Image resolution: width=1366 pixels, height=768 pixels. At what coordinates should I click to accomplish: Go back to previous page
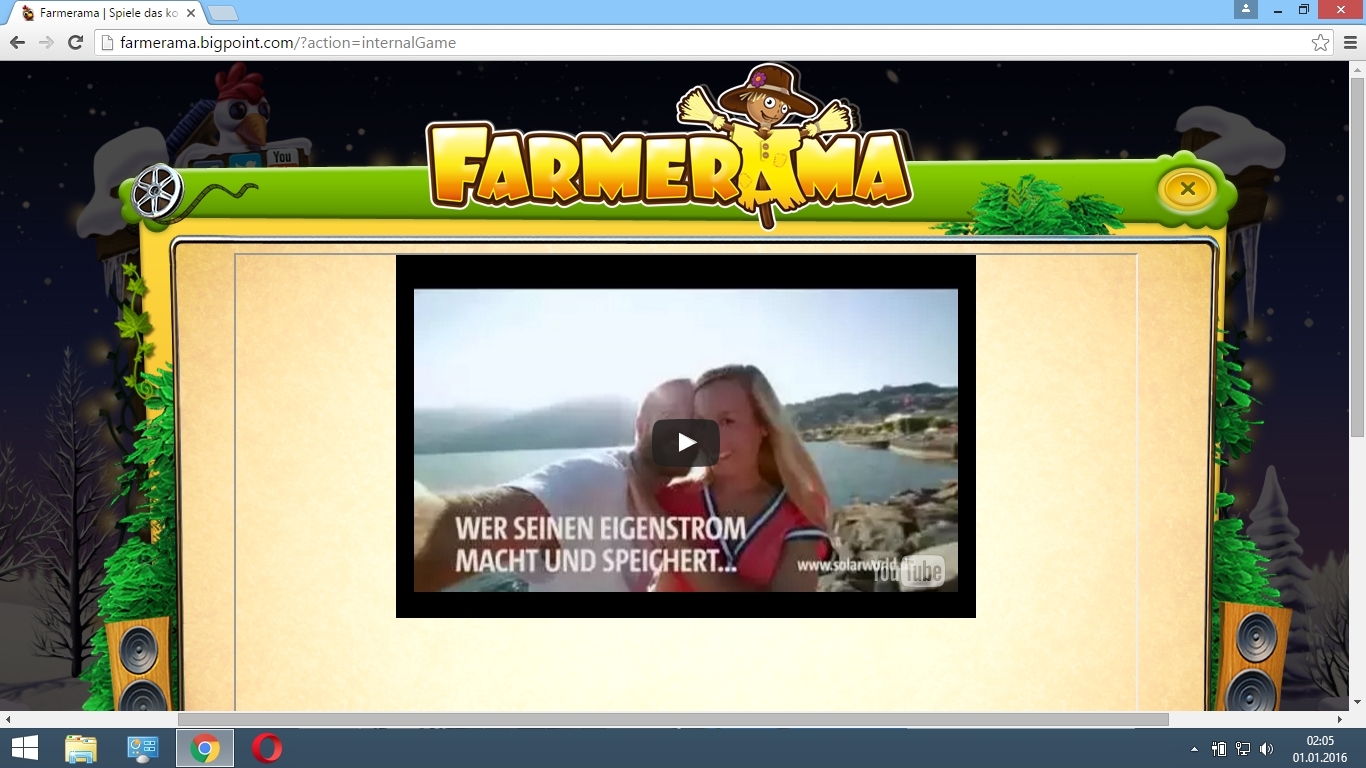[17, 43]
